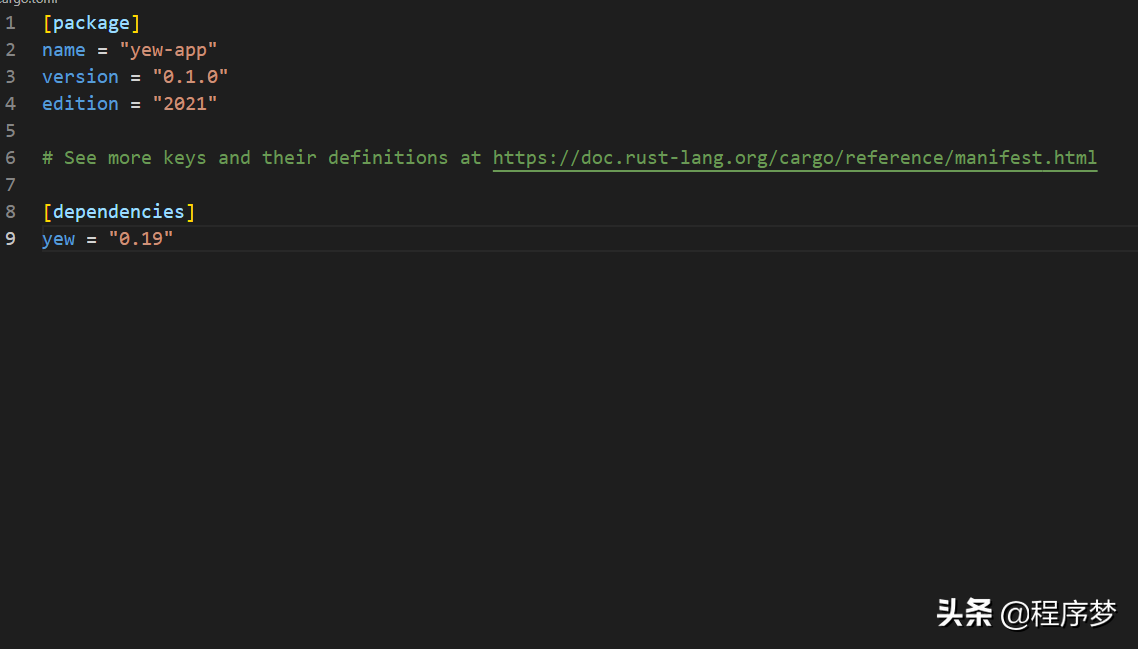
Task: Open the Cargo manifest reference URL
Action: pos(794,158)
